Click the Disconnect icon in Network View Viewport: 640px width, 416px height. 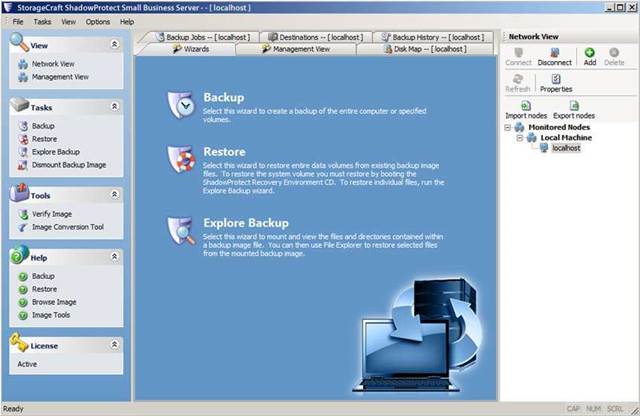(554, 53)
